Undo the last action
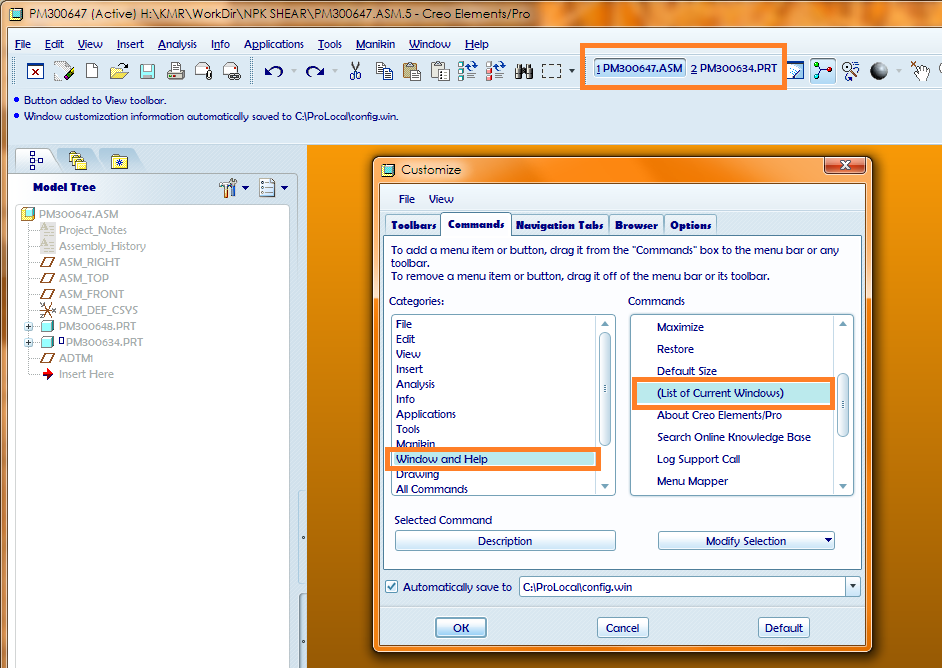Screen dimensions: 942x668 pos(274,71)
